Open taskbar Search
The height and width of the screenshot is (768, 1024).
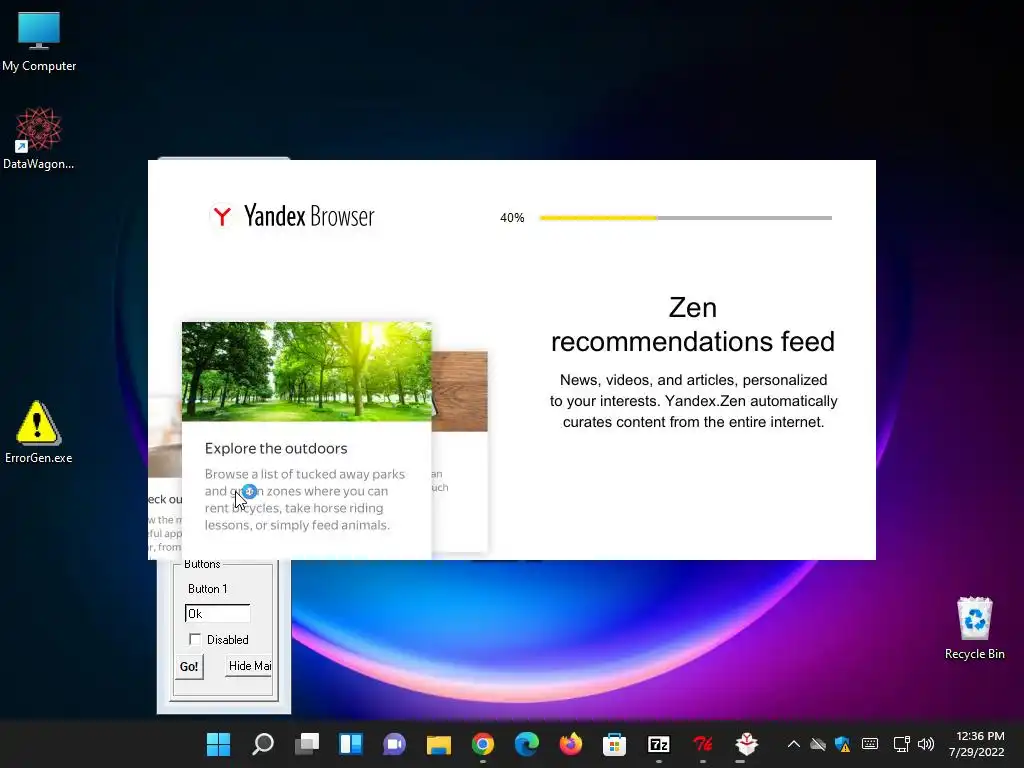263,744
